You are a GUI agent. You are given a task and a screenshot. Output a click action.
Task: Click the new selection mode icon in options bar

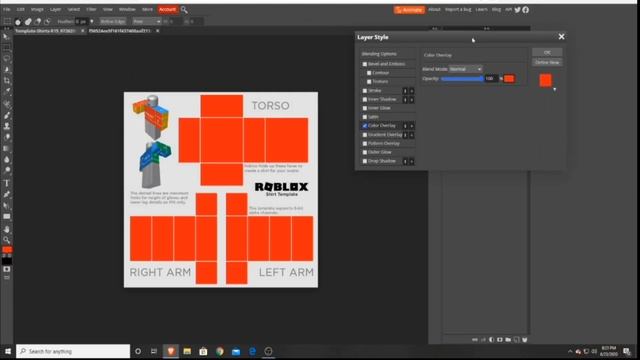click(18, 22)
